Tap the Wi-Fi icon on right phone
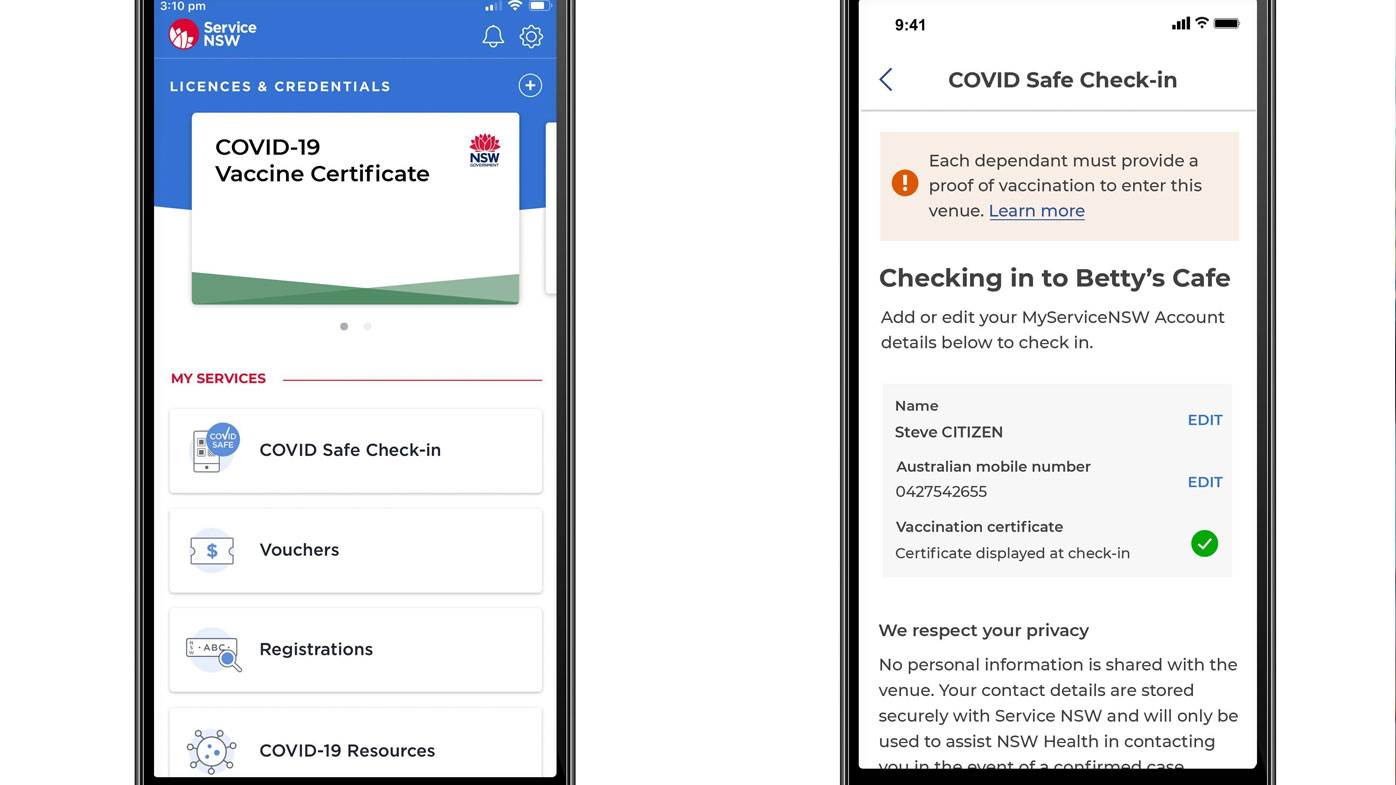 click(1202, 24)
